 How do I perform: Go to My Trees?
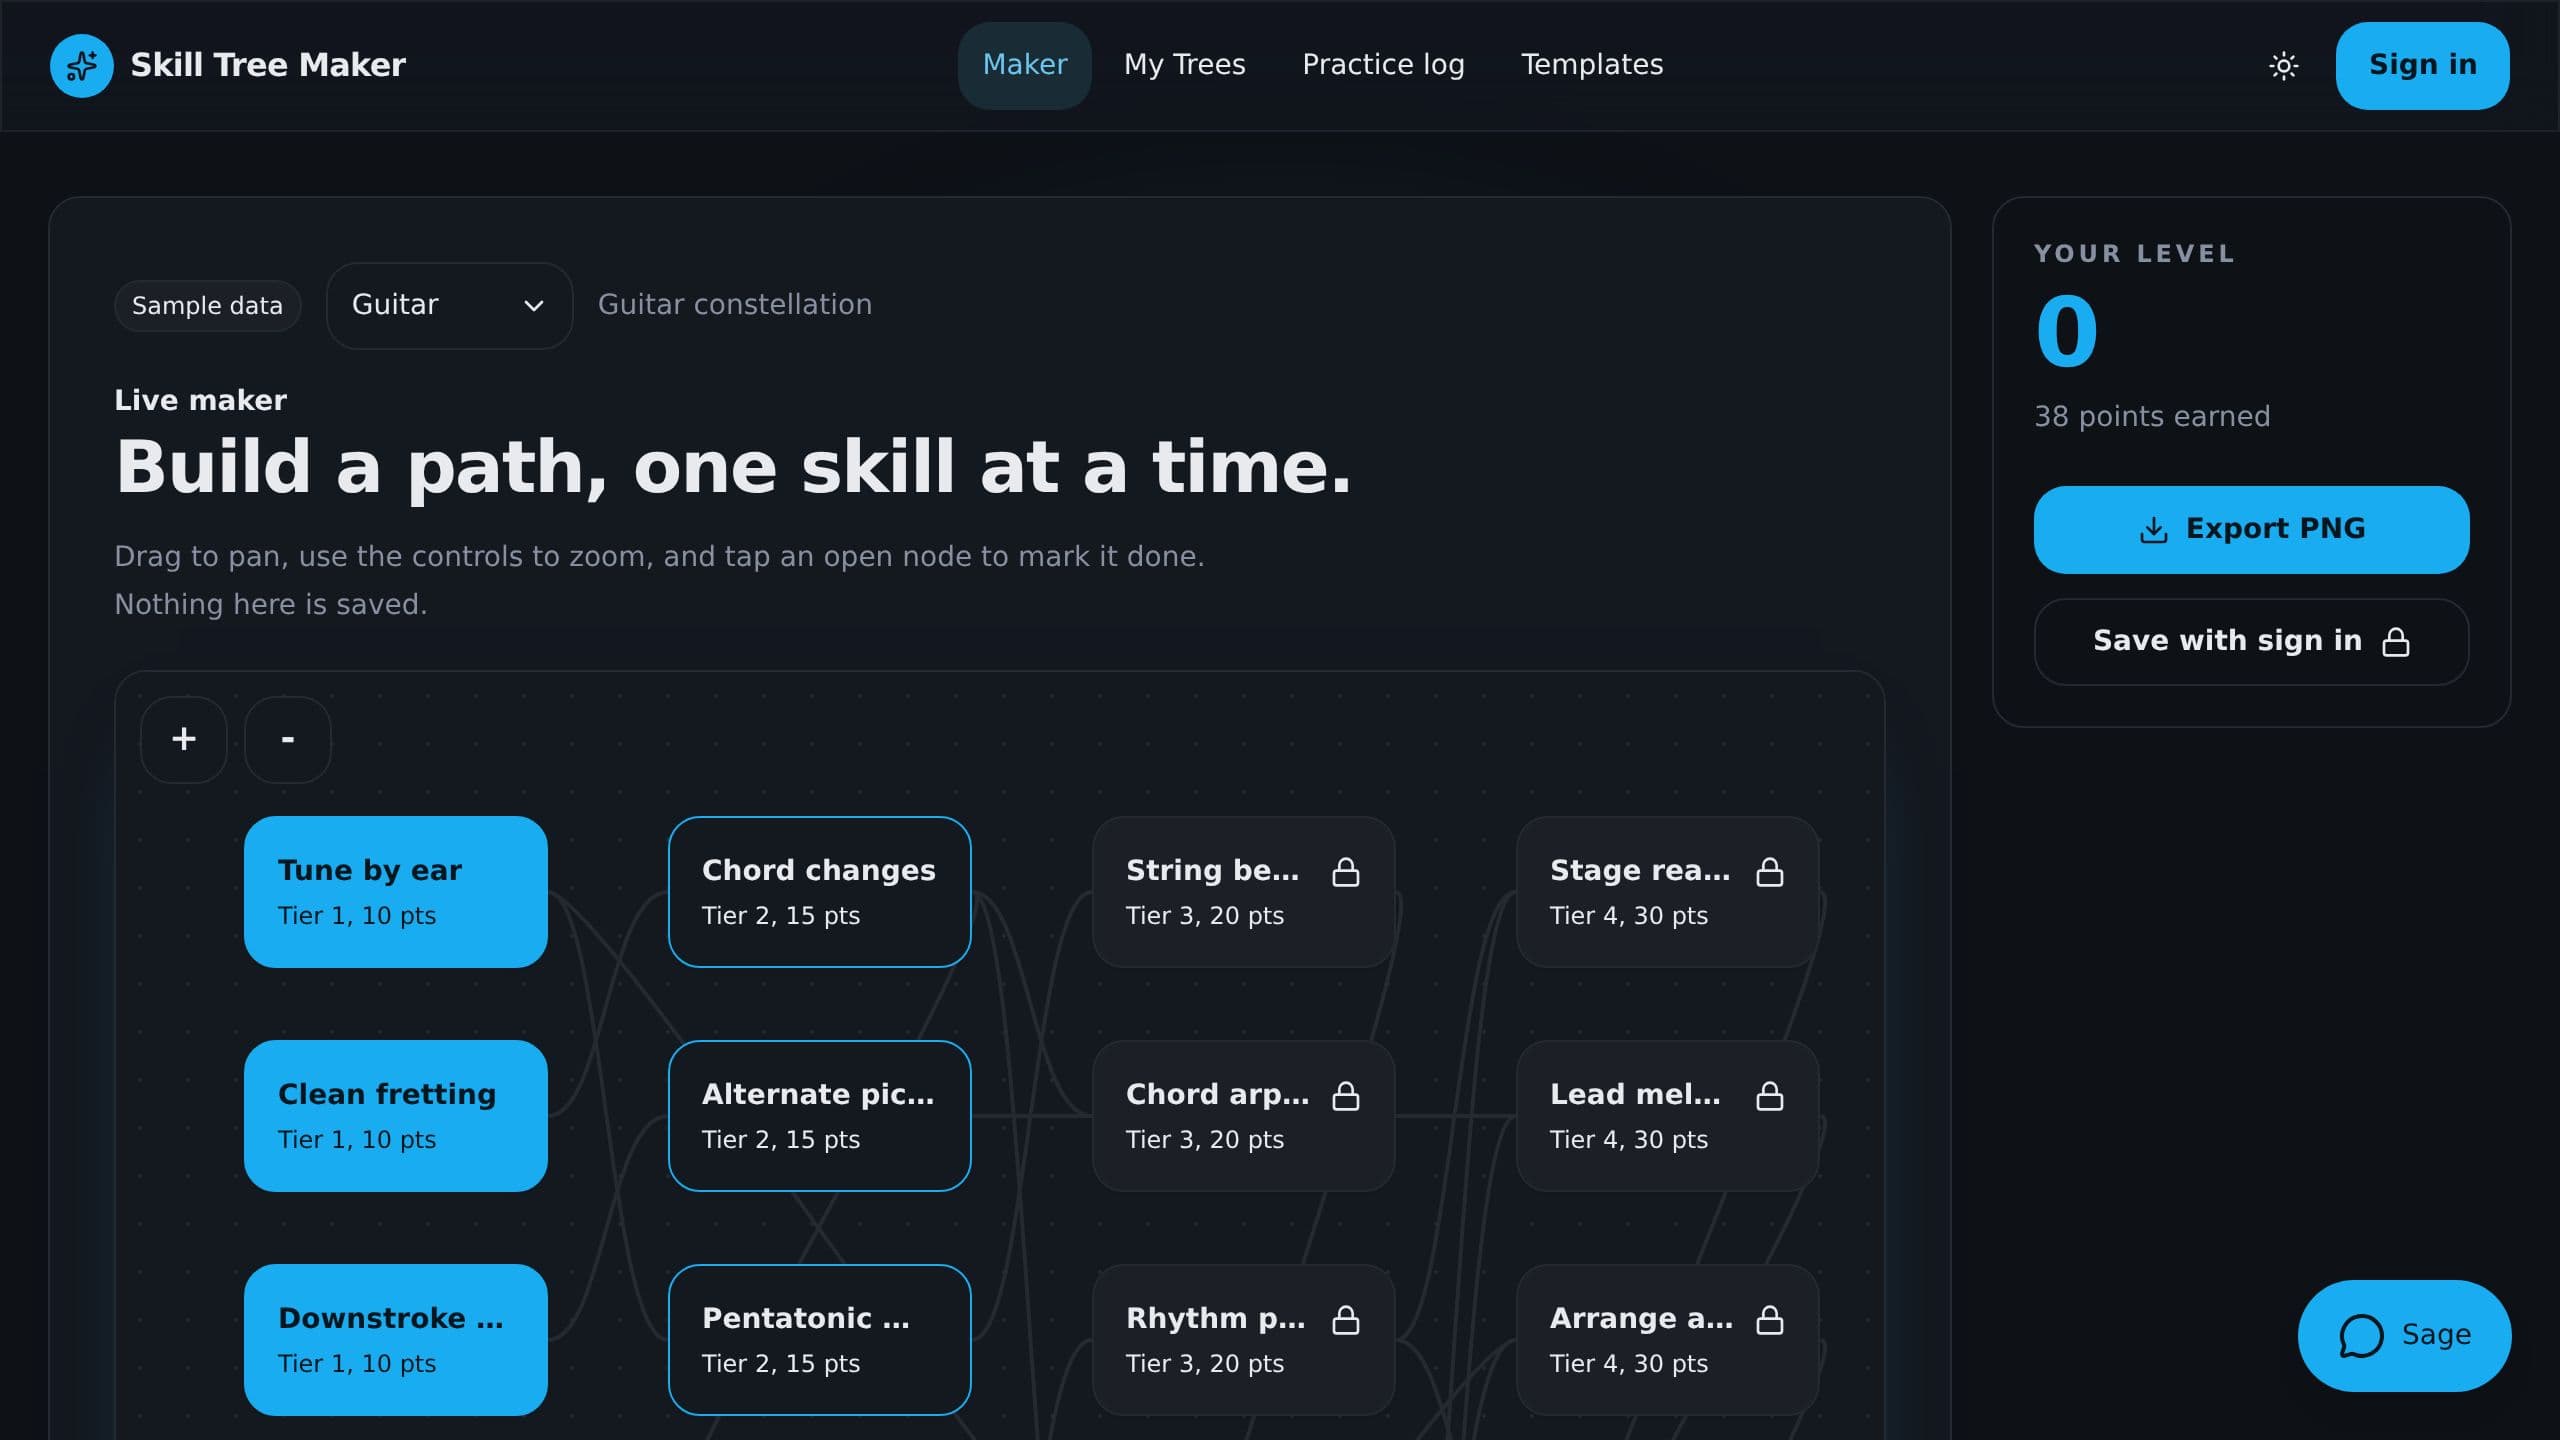(1184, 66)
